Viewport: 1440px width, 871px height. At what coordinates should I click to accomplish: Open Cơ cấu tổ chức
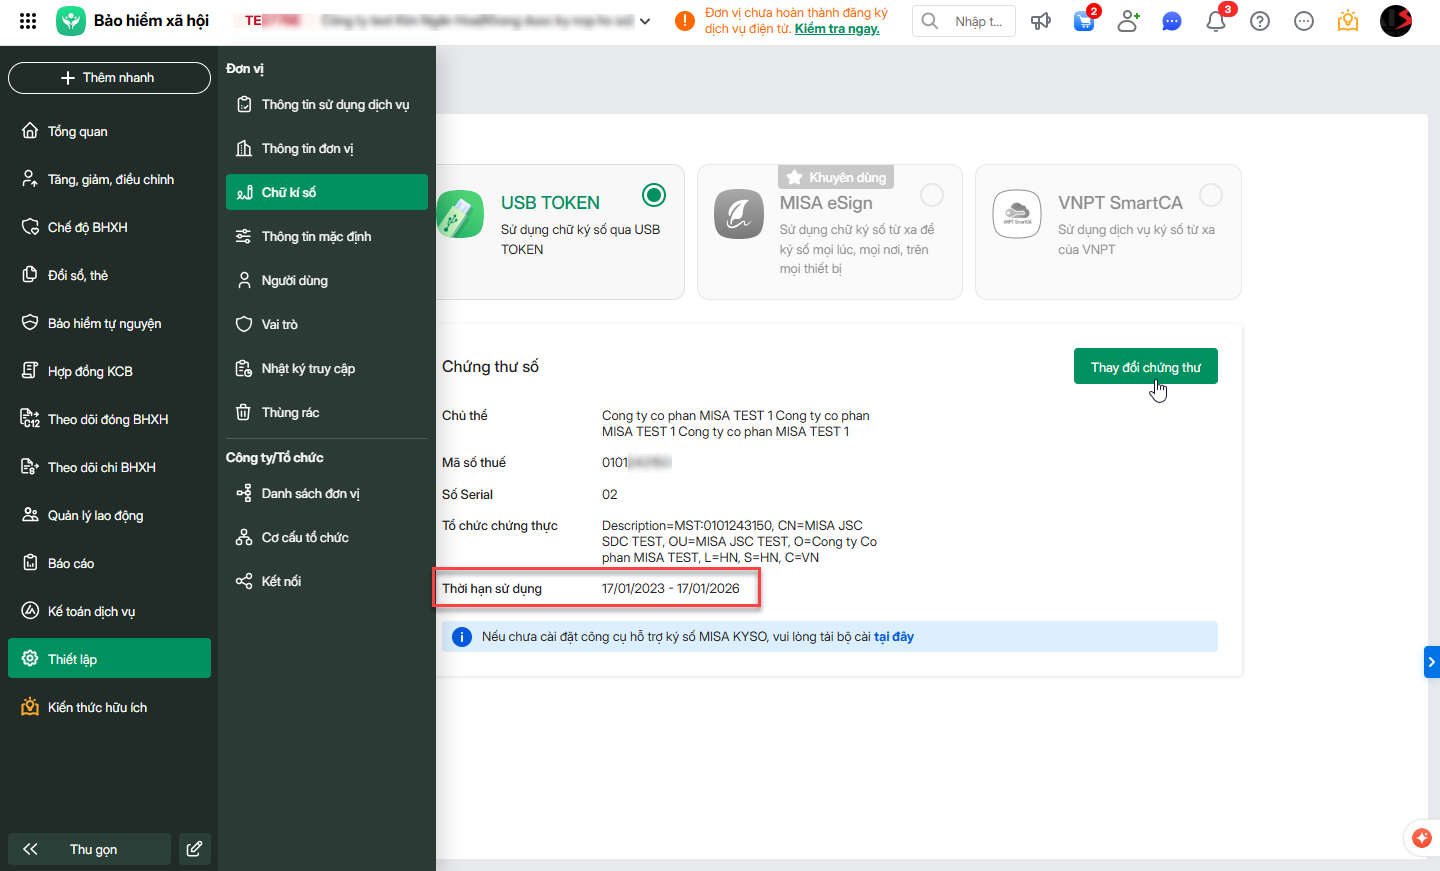[x=327, y=537]
